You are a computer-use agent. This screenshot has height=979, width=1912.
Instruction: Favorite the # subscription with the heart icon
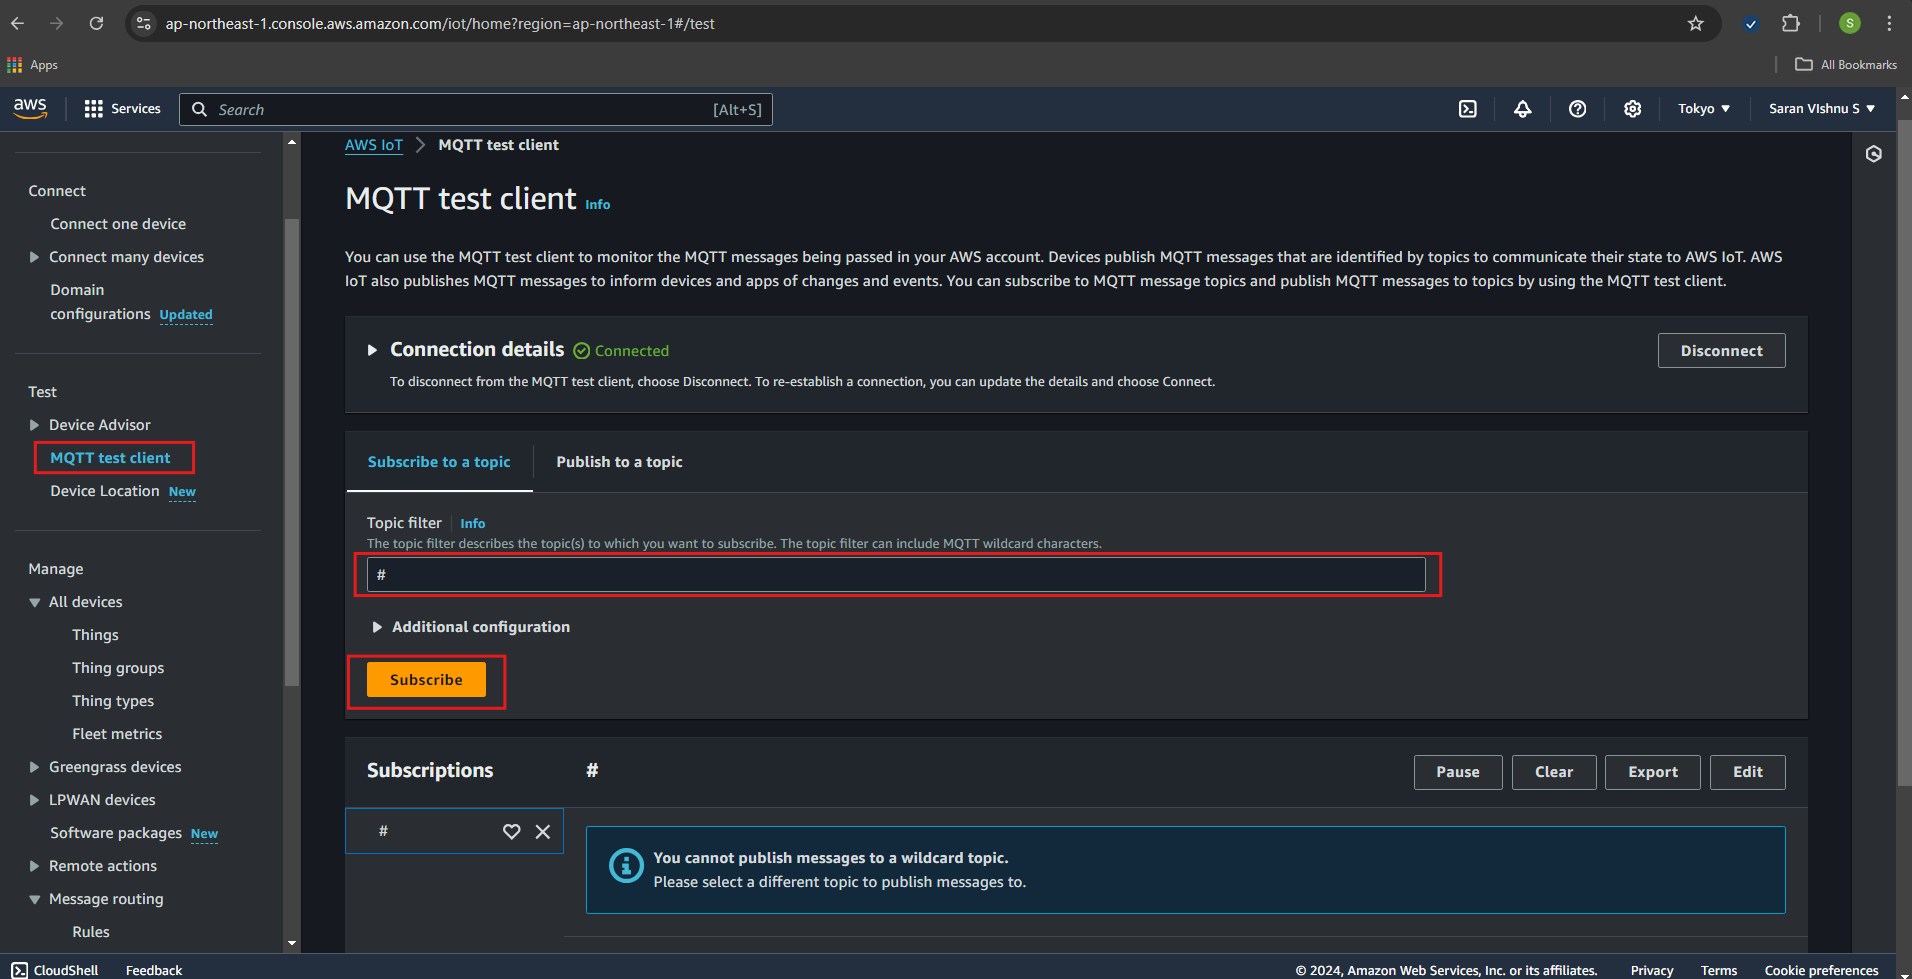(511, 831)
